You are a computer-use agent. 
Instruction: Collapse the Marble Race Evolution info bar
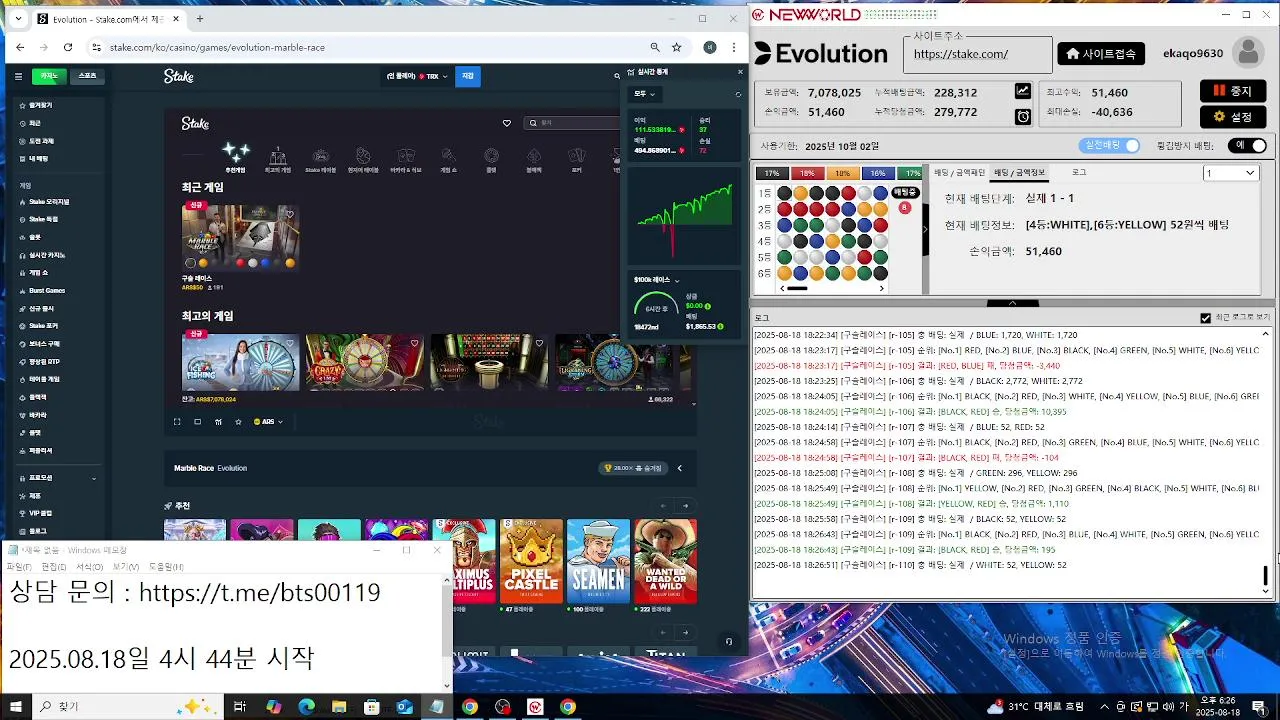click(680, 468)
